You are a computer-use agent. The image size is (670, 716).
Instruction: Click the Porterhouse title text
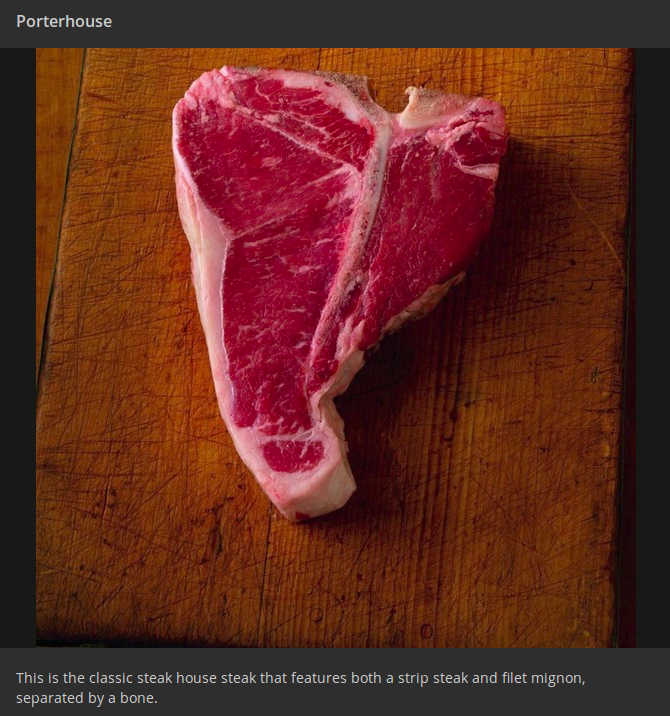pos(64,21)
